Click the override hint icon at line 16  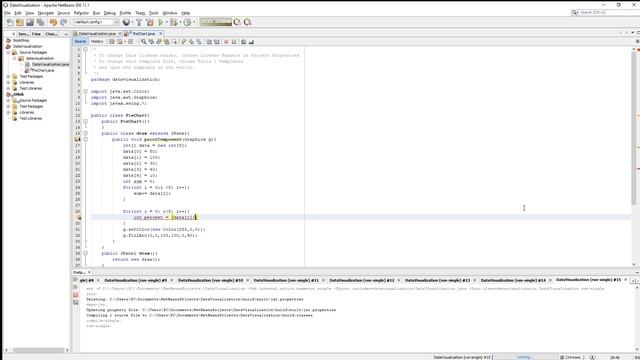[77, 139]
